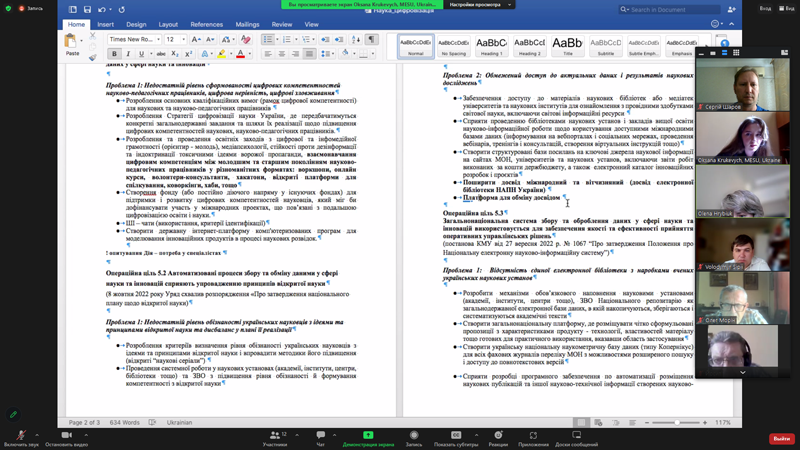Screen dimensions: 800x450
Task: Apply the Subtitle style
Action: click(606, 46)
